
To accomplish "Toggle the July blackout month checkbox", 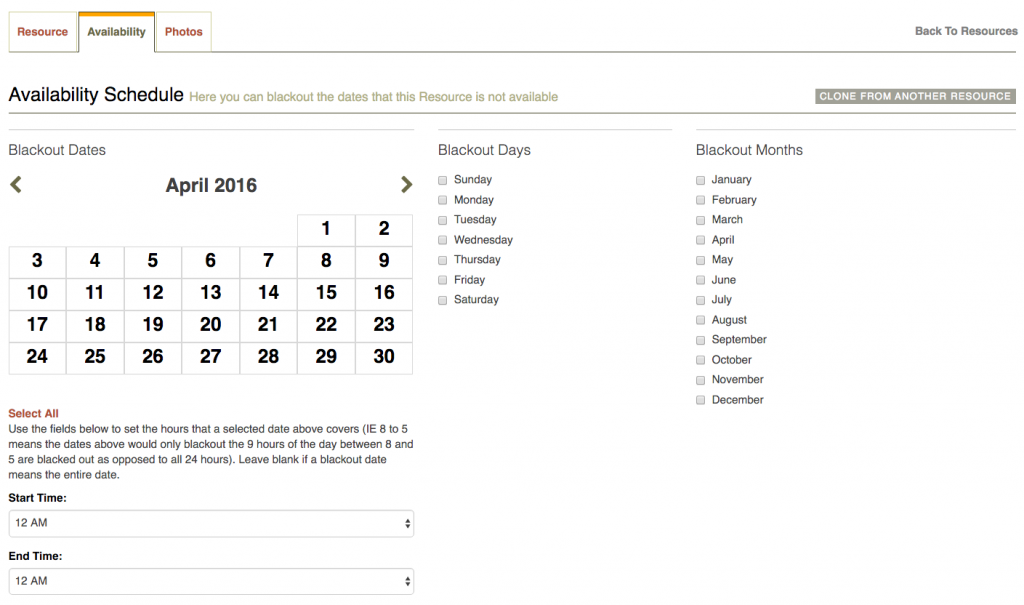I will point(701,301).
